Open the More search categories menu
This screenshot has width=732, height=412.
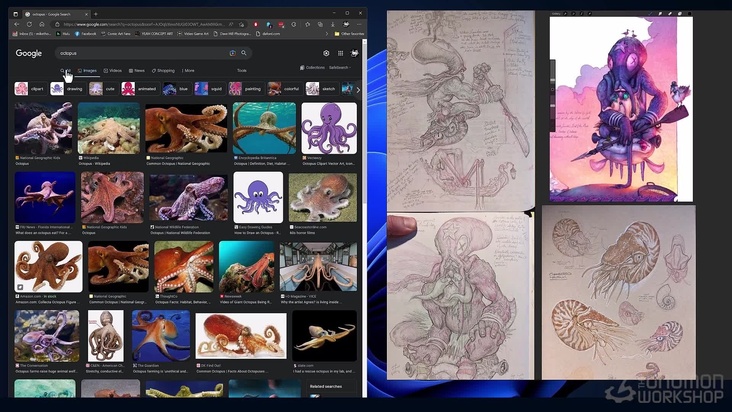point(187,71)
